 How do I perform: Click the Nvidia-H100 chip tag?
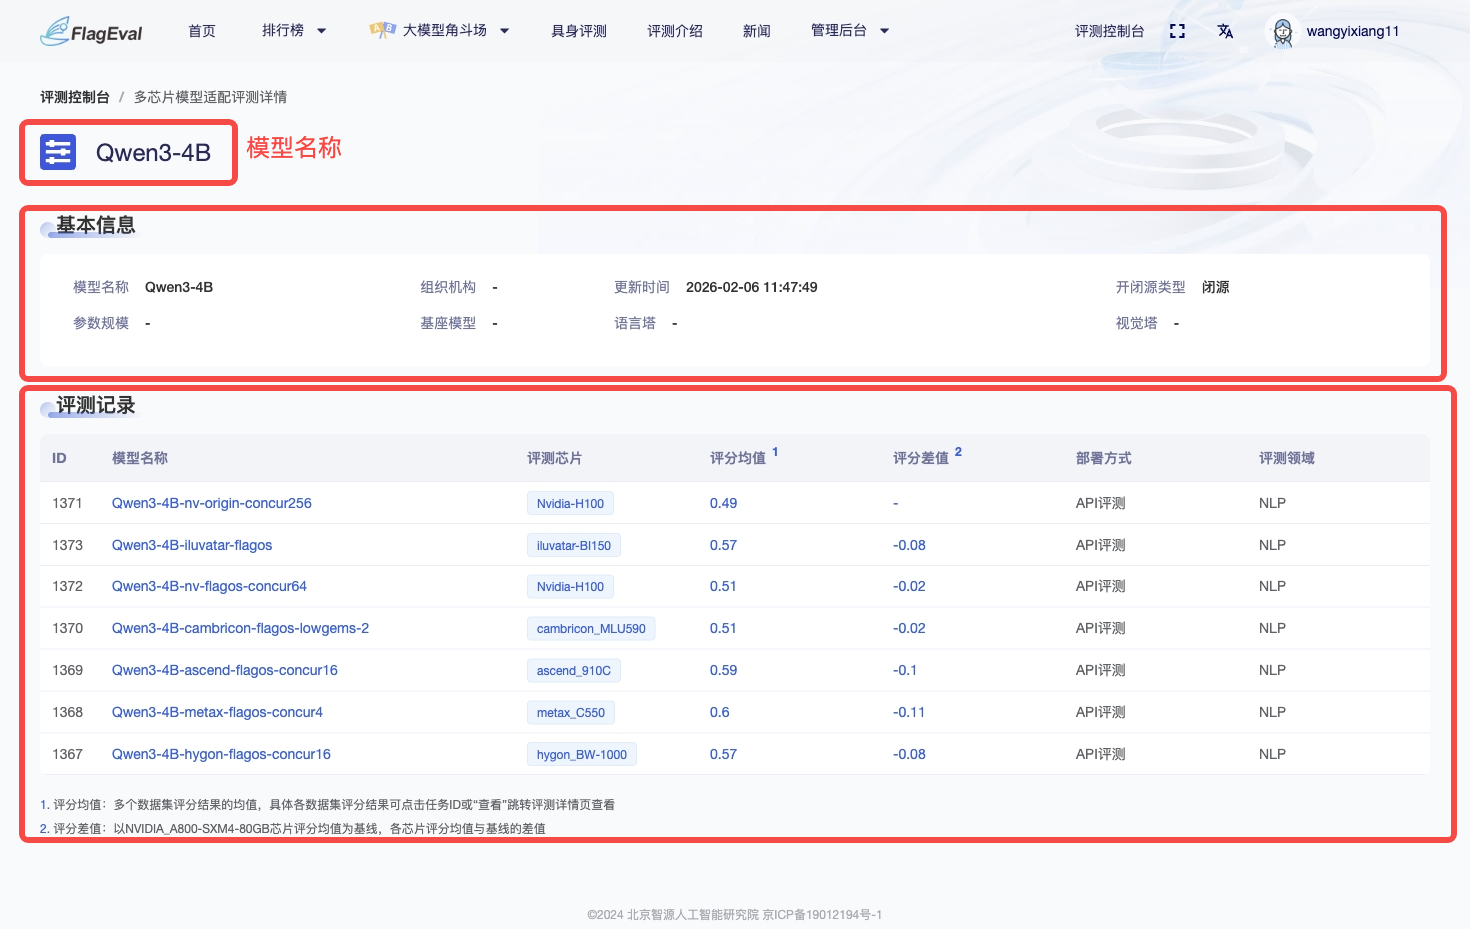tap(570, 503)
